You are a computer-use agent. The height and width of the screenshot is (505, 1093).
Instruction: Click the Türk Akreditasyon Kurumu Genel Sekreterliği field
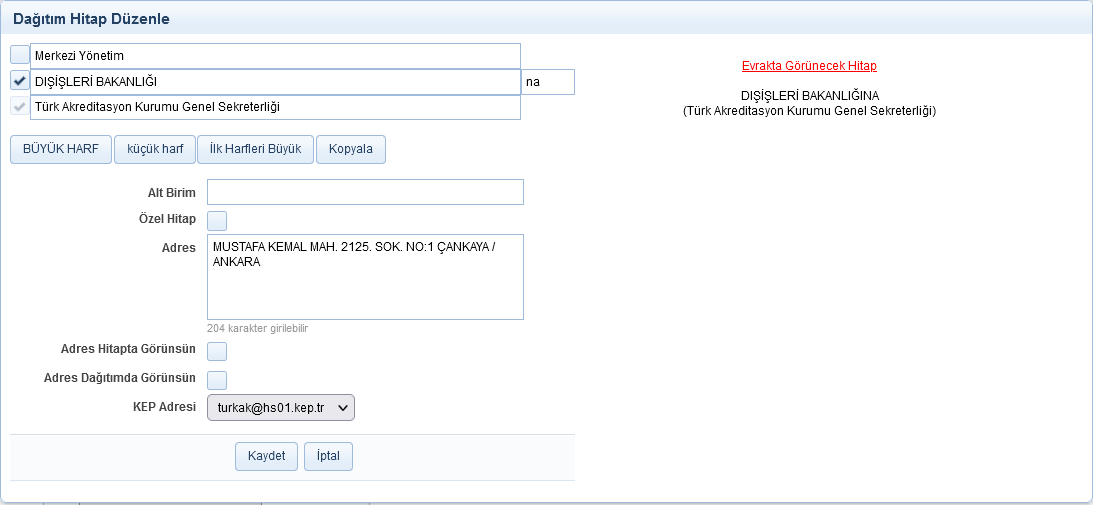click(x=275, y=107)
